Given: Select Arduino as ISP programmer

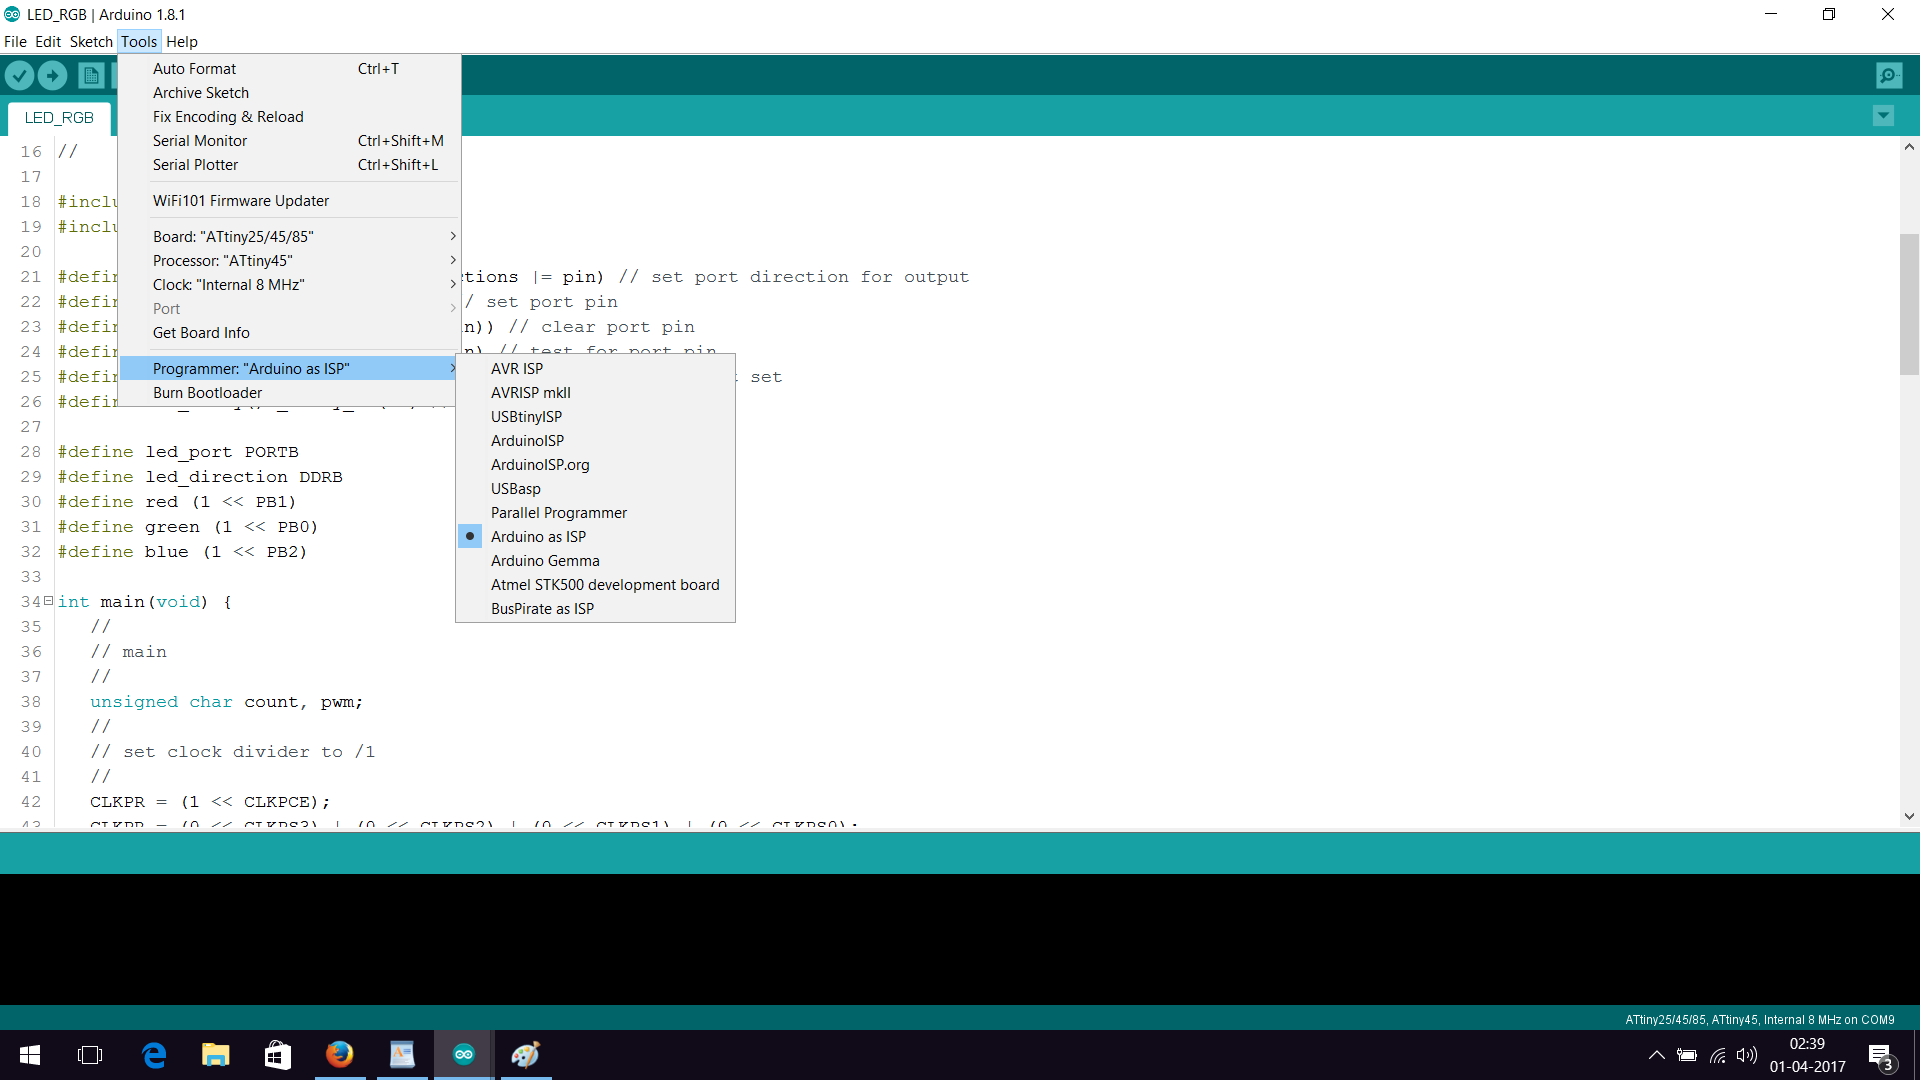Looking at the screenshot, I should pyautogui.click(x=595, y=537).
